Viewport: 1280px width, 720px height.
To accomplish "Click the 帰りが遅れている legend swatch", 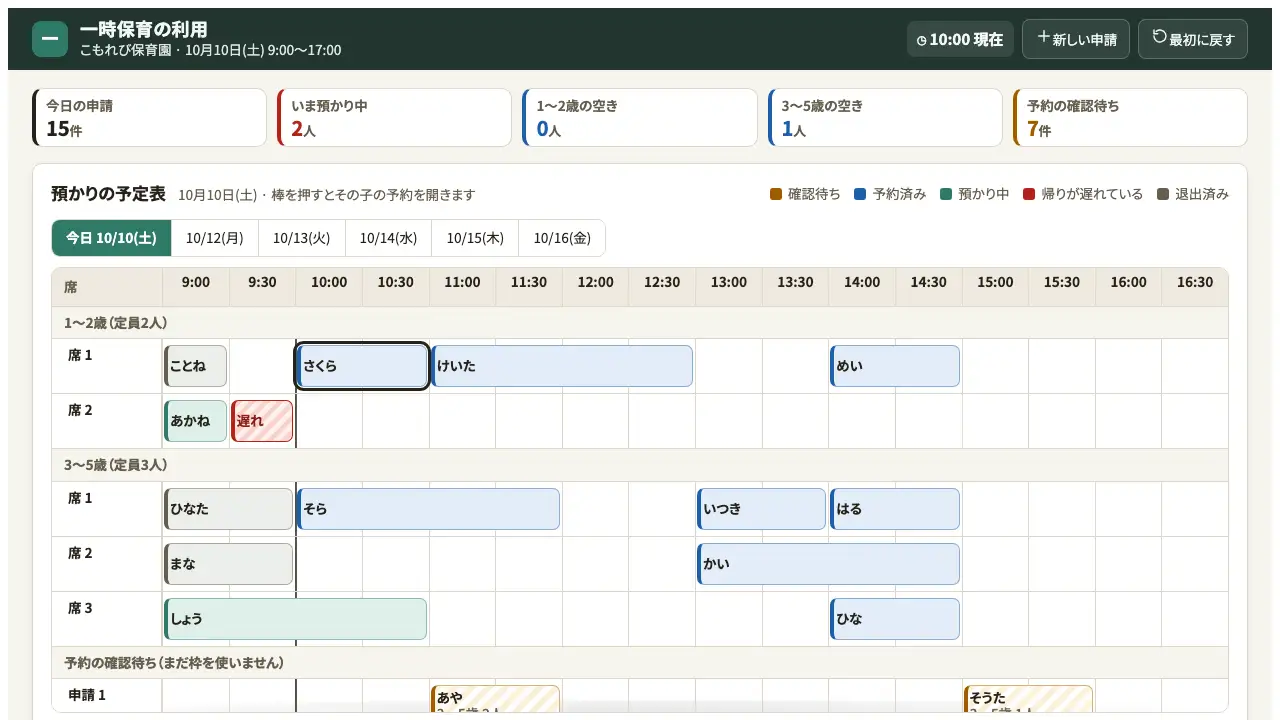I will point(1029,194).
